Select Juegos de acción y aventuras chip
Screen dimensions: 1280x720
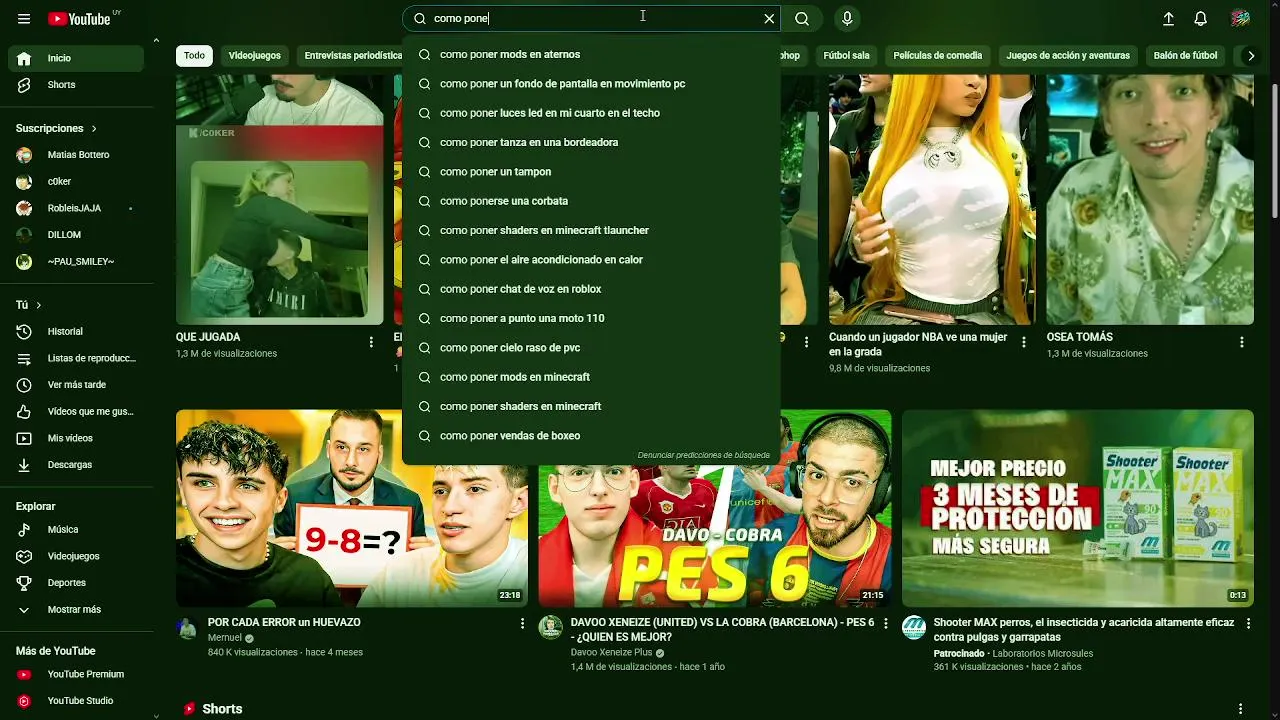[1068, 56]
